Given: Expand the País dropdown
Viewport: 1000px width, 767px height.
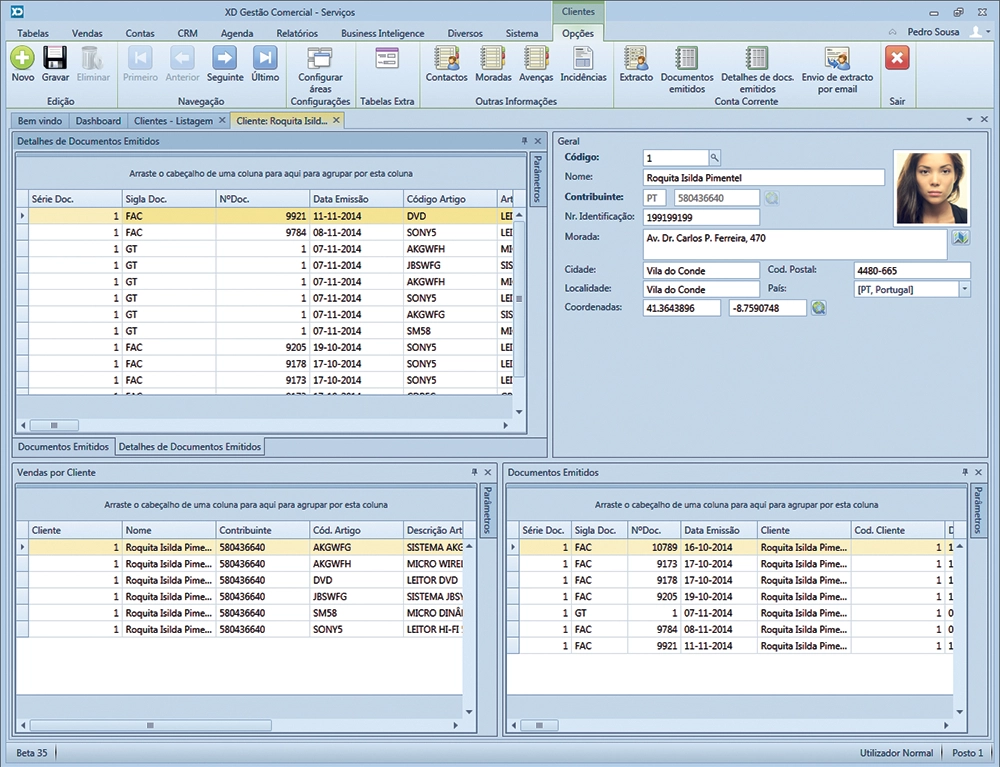Looking at the screenshot, I should [x=964, y=290].
